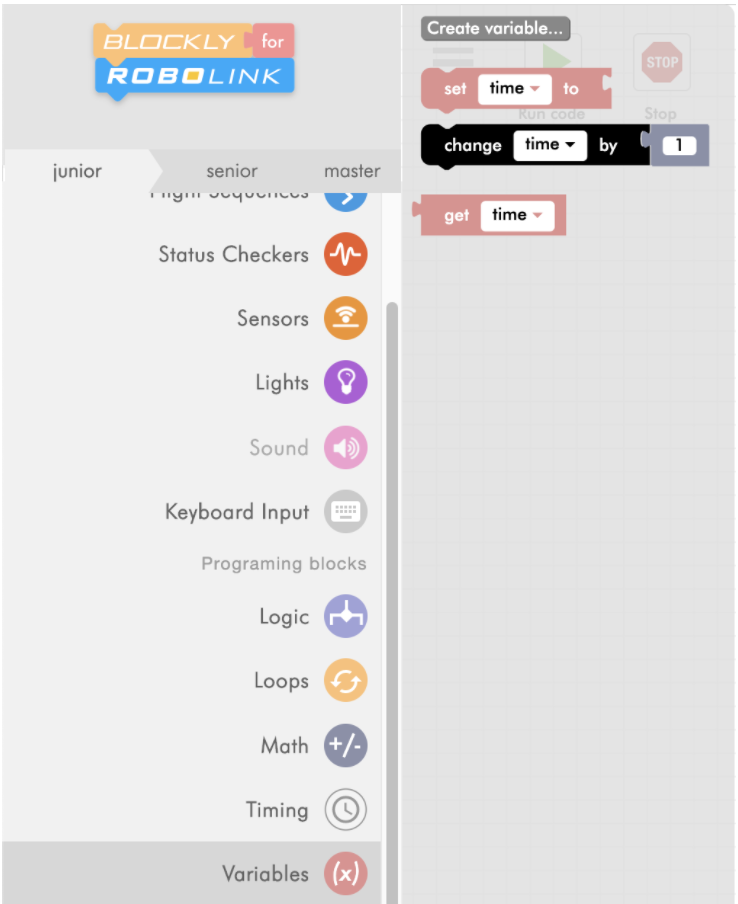Image resolution: width=738 pixels, height=904 pixels.
Task: Select the Sound speaker icon
Action: click(345, 447)
